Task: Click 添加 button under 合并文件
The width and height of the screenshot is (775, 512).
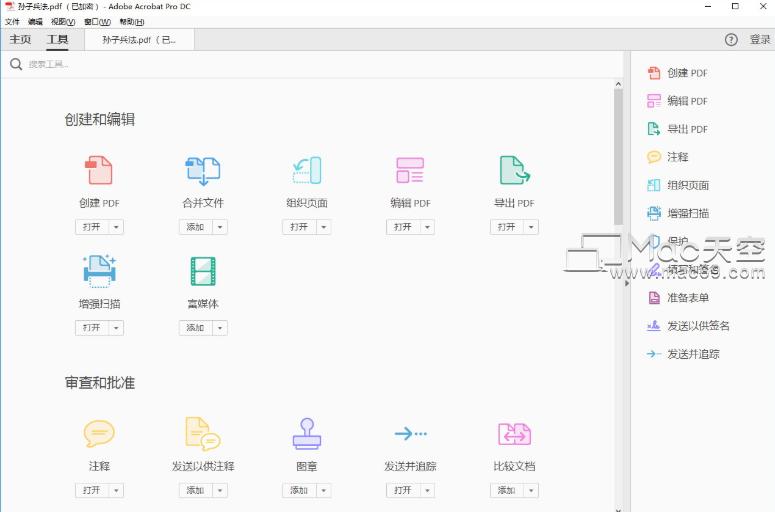Action: coord(196,227)
